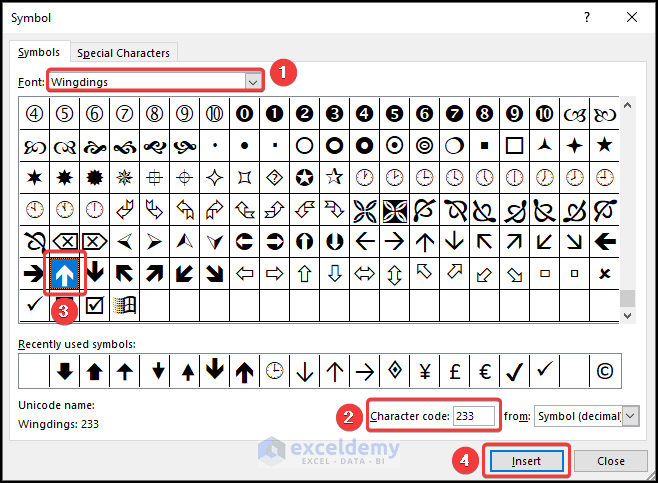658x483 pixels.
Task: Close the Symbol dialog with X
Action: (x=632, y=17)
